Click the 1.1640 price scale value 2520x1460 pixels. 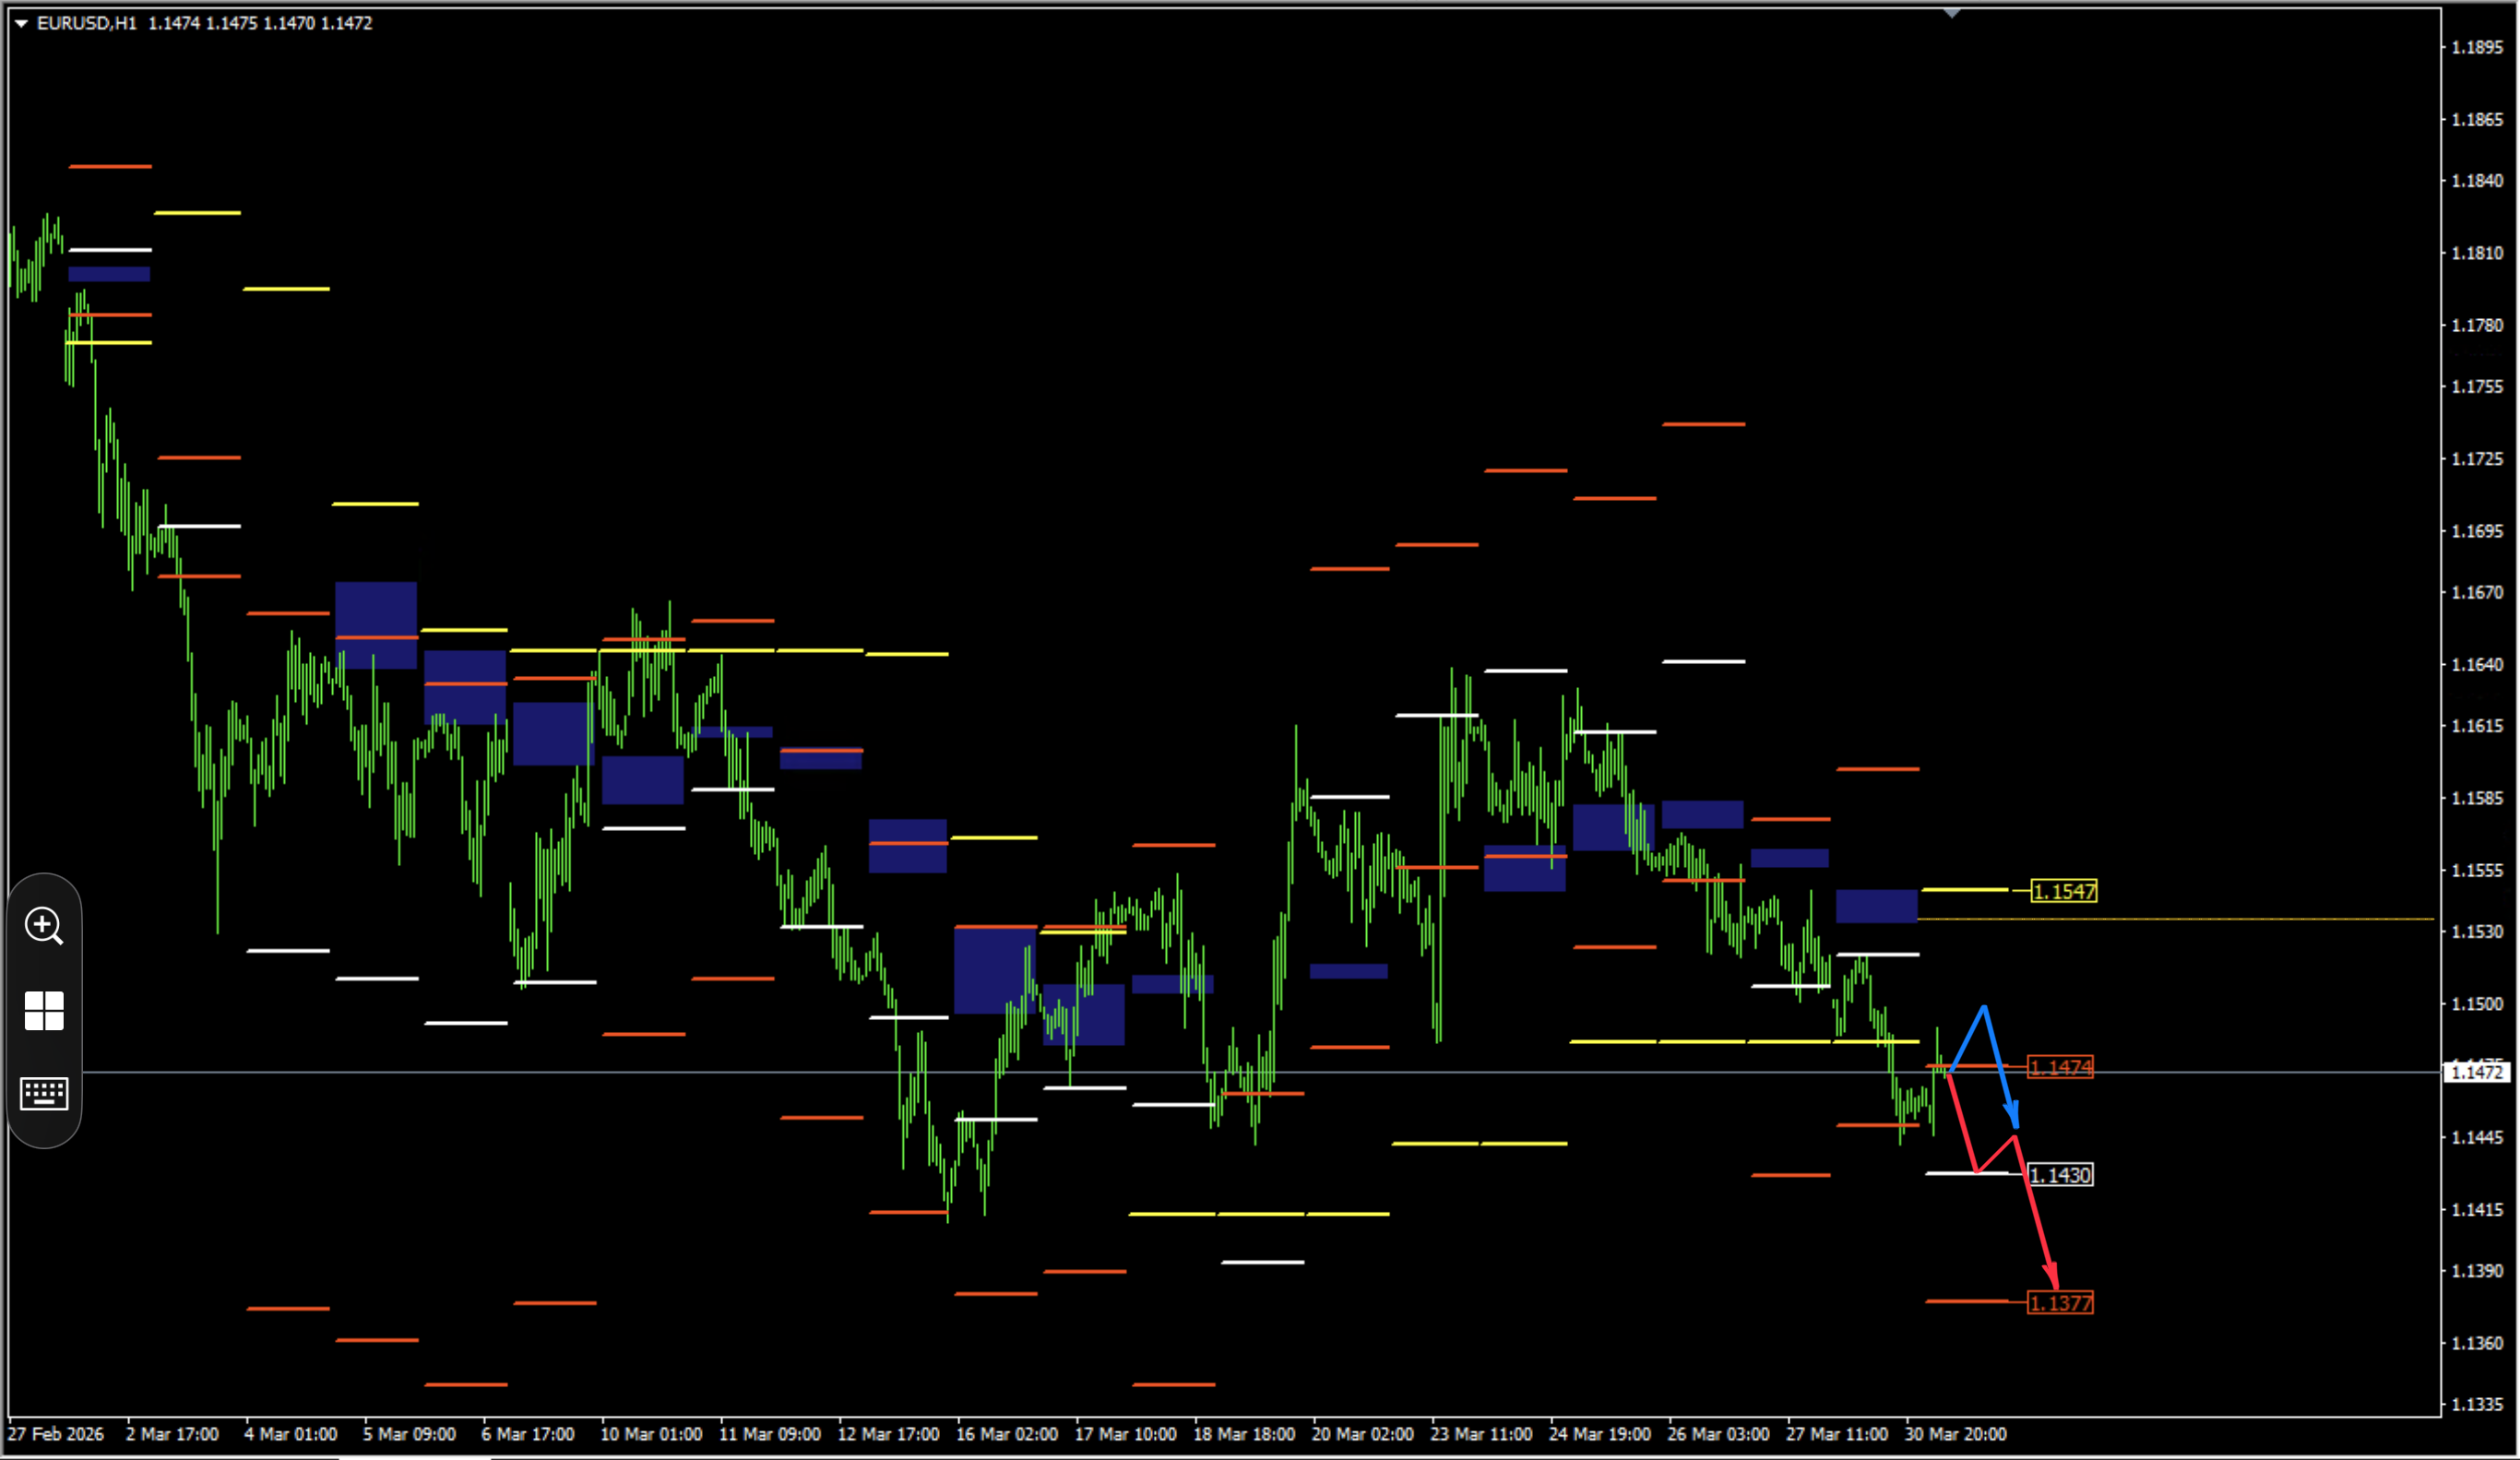(2477, 664)
